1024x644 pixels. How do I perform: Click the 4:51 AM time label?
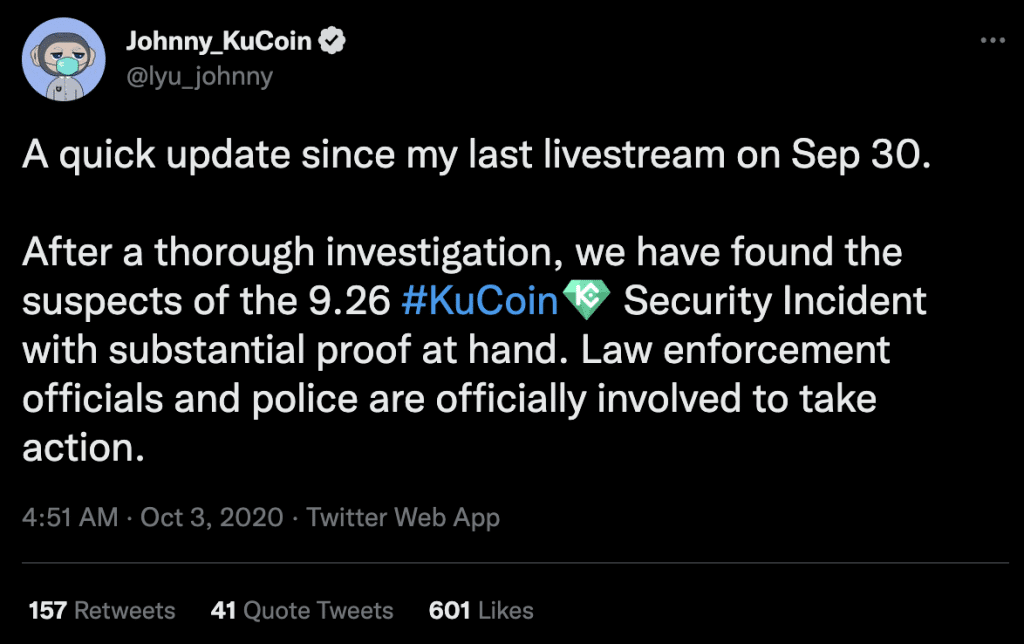coord(66,518)
